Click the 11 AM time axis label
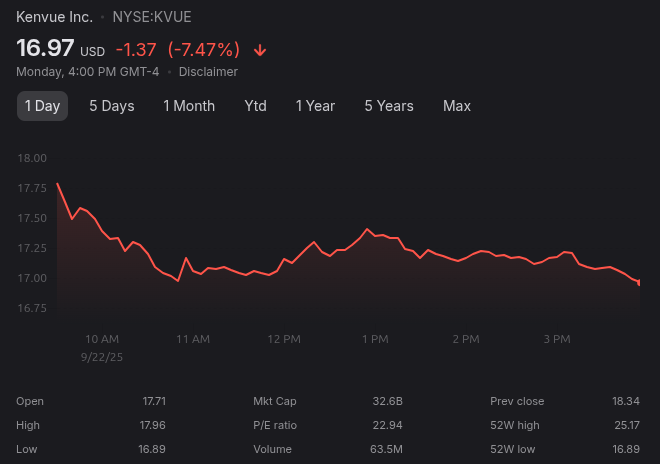660x464 pixels. click(x=193, y=339)
